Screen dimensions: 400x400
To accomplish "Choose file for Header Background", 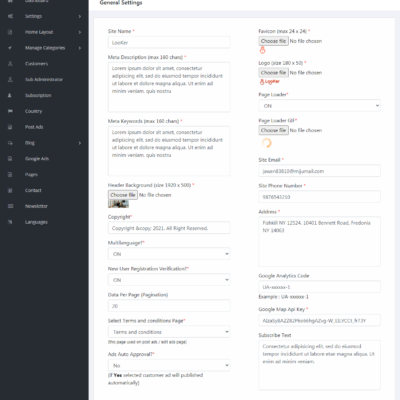I will [x=123, y=195].
